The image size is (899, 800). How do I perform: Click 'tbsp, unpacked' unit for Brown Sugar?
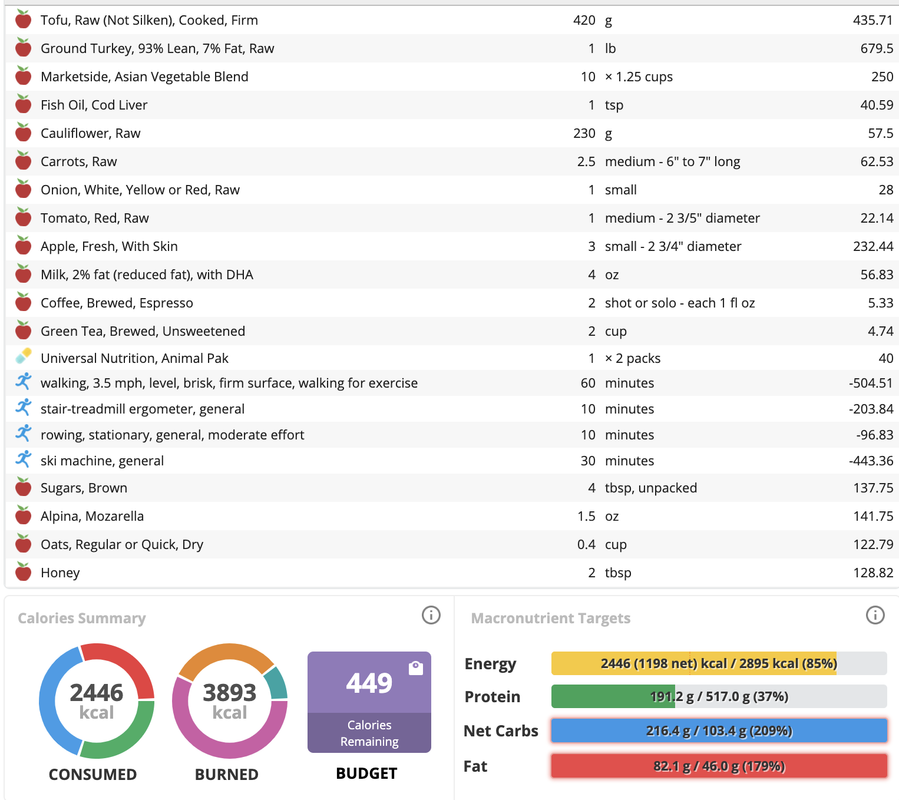tap(651, 488)
